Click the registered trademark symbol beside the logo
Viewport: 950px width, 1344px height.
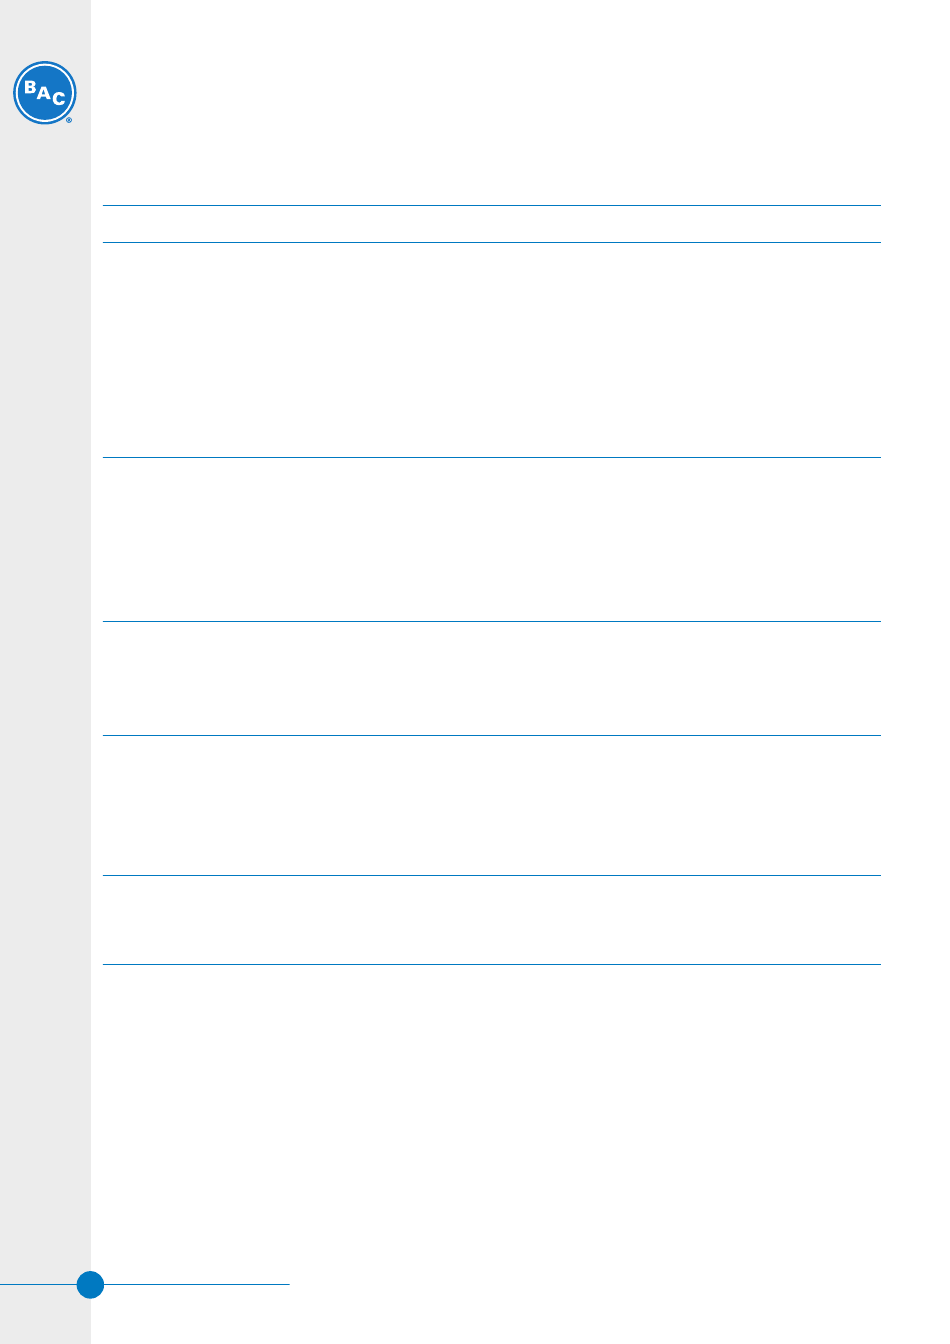click(x=69, y=119)
